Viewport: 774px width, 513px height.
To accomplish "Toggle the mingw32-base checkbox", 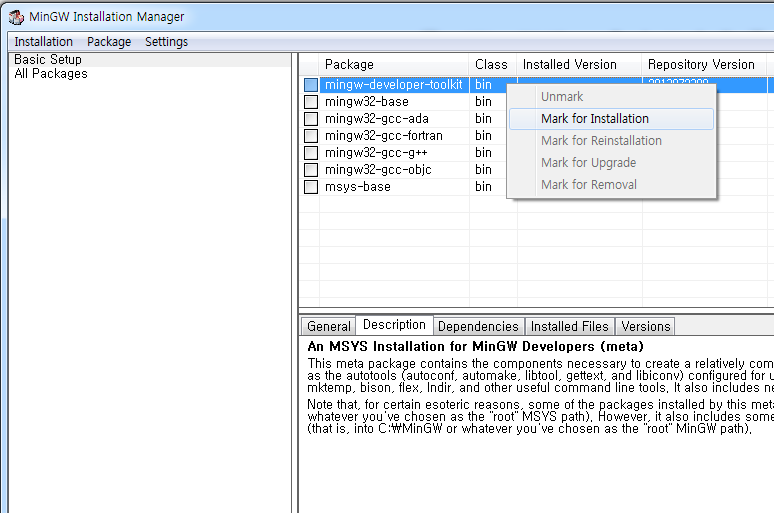I will point(311,102).
